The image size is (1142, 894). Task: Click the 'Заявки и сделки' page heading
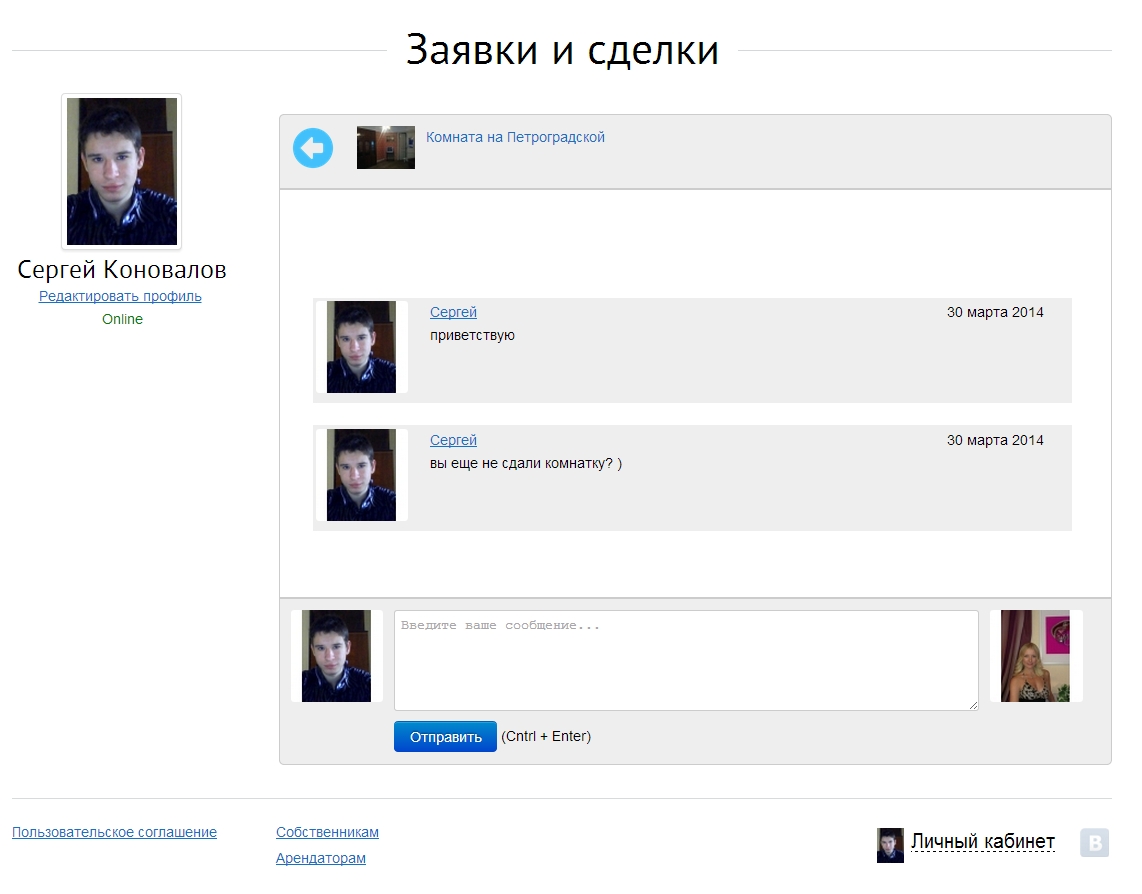point(562,50)
